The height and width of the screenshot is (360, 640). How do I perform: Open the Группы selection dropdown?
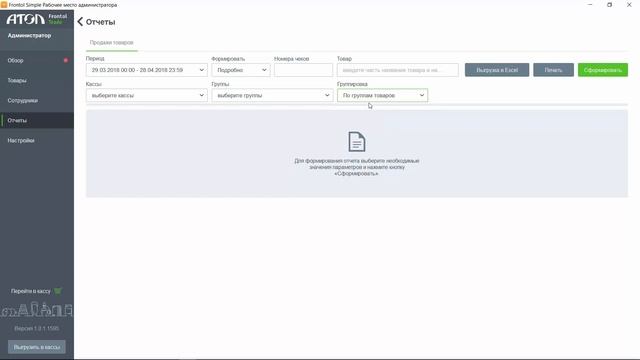pos(272,96)
